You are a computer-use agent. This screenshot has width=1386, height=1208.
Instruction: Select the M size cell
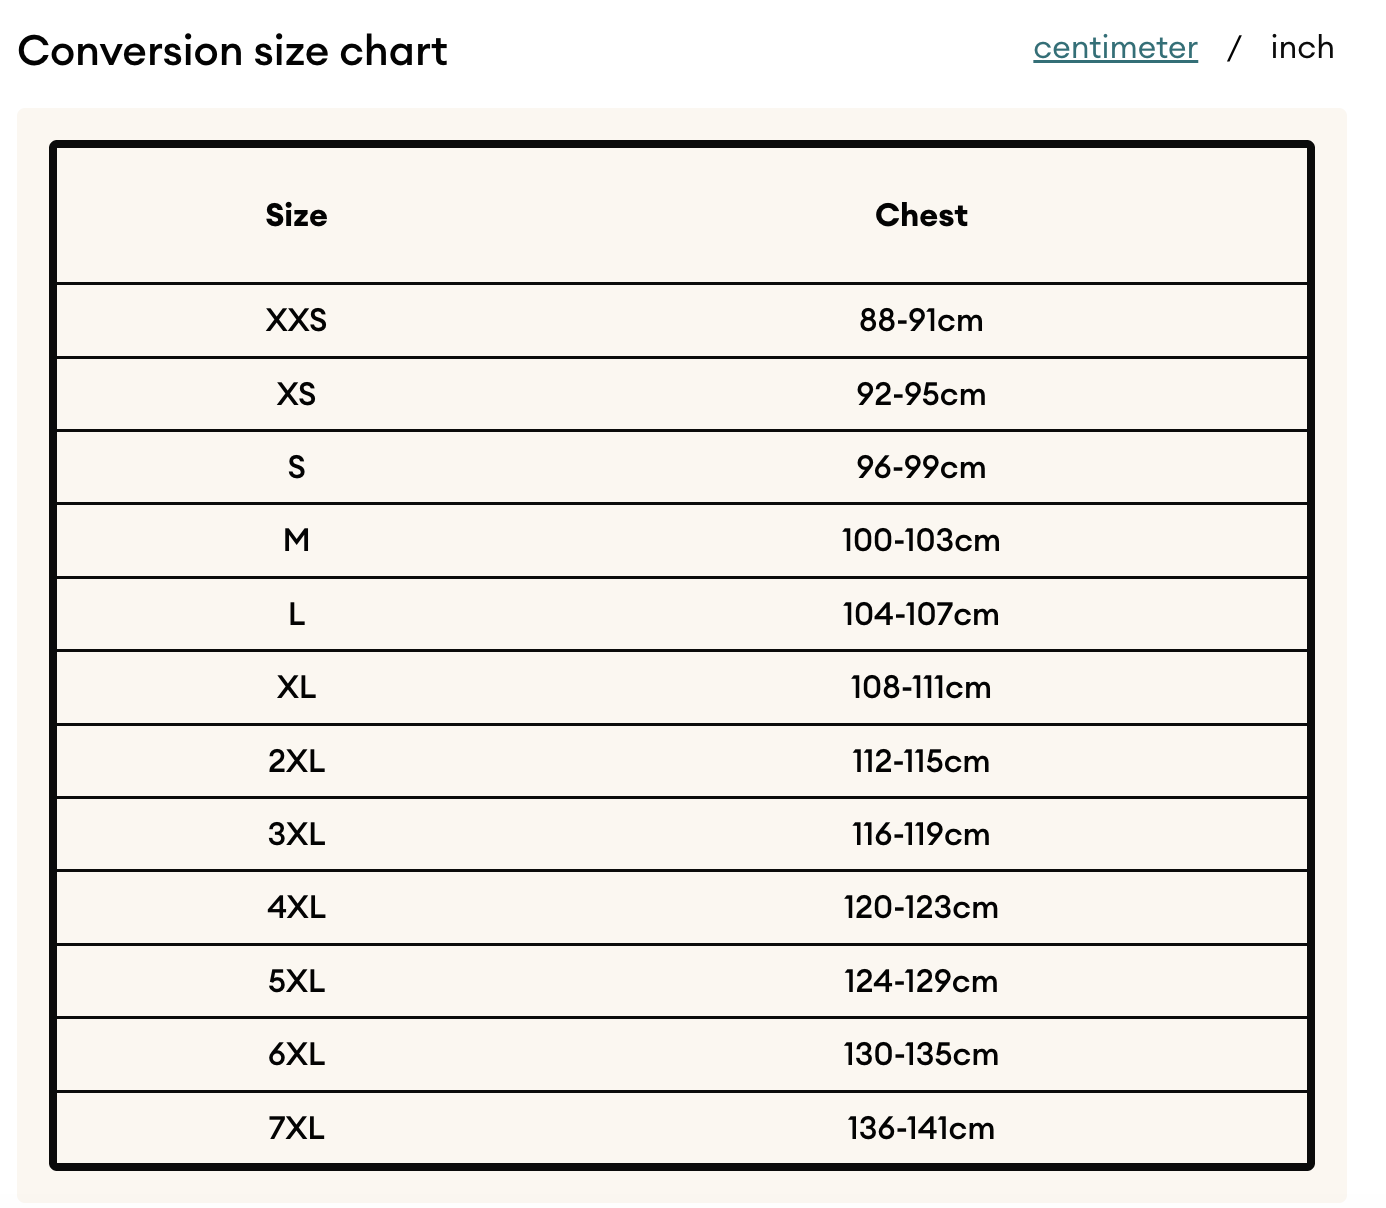(x=296, y=540)
